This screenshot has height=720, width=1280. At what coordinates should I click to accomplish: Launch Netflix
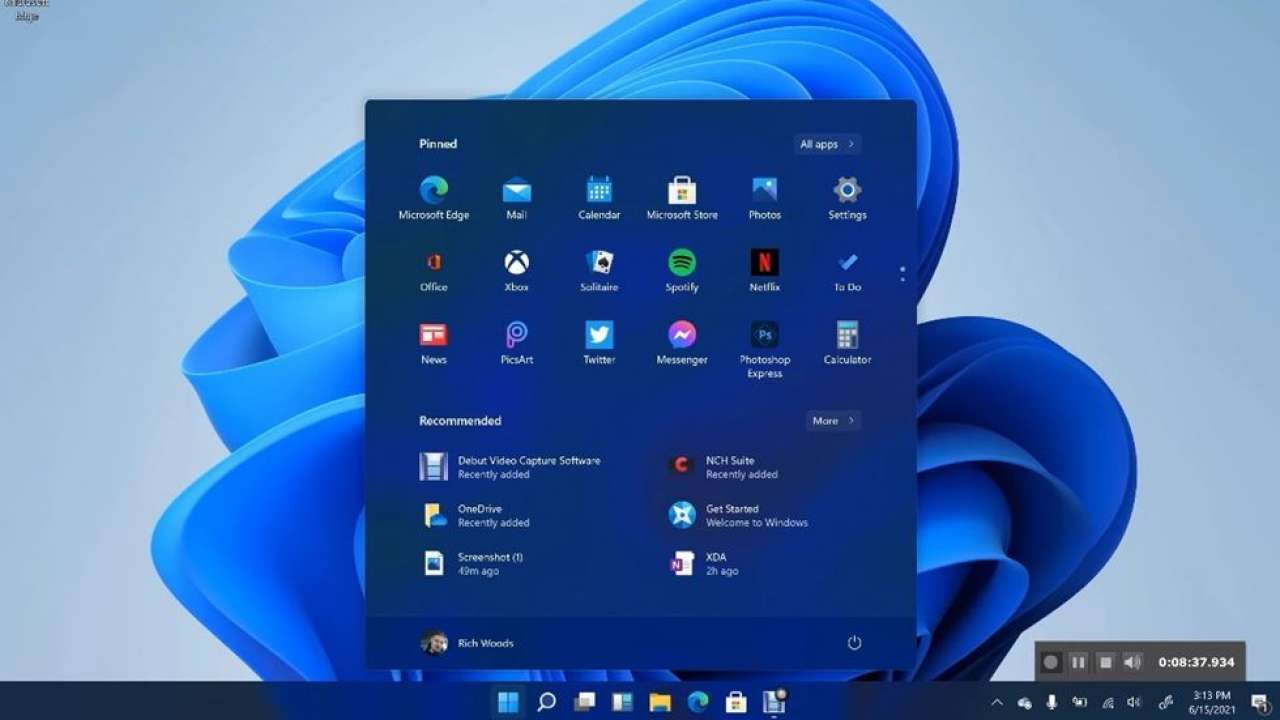click(765, 271)
